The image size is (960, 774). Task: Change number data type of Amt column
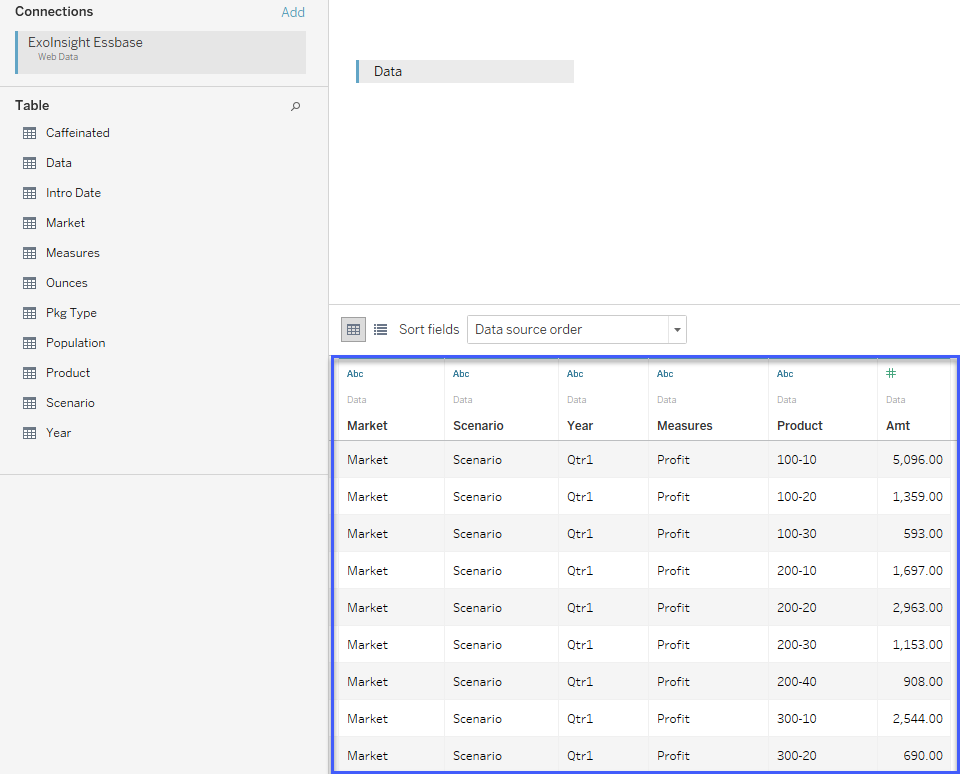point(891,373)
